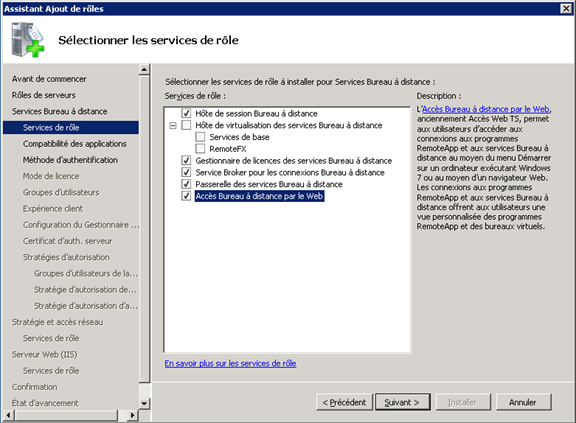Go back with the Précédent button
Viewport: 576px width, 423px height.
(344, 402)
